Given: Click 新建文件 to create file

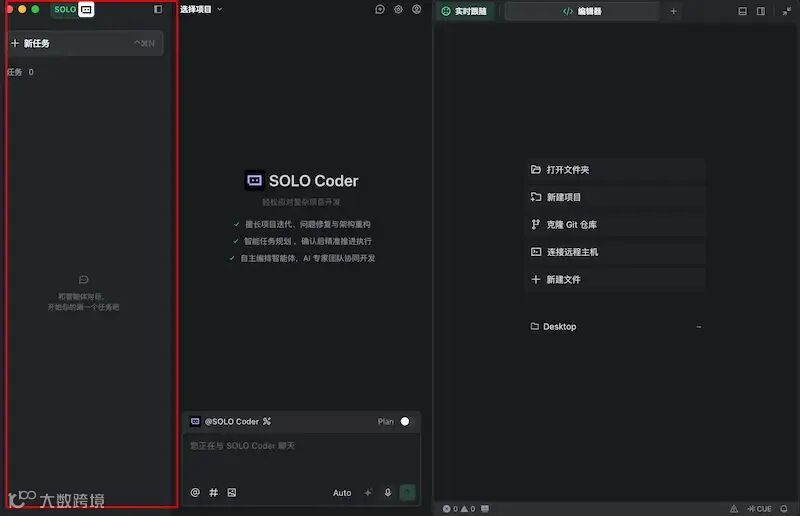Looking at the screenshot, I should [615, 279].
